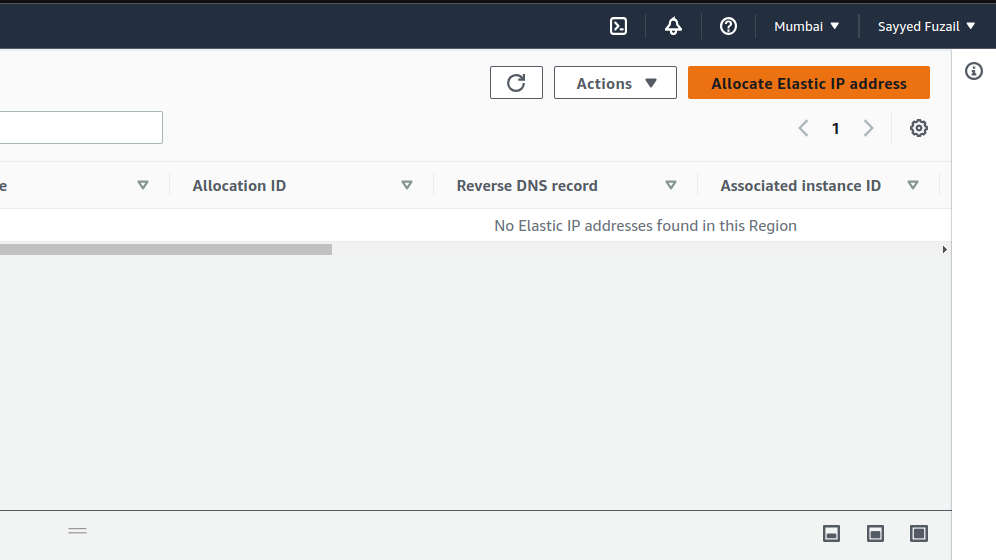The image size is (996, 560).
Task: Click Allocate Elastic IP address button
Action: coord(808,83)
